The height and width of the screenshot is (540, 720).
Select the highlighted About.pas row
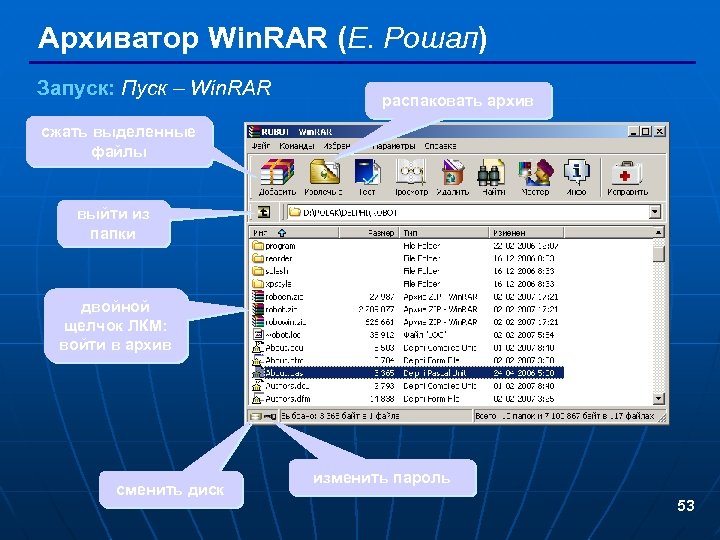pyautogui.click(x=407, y=373)
